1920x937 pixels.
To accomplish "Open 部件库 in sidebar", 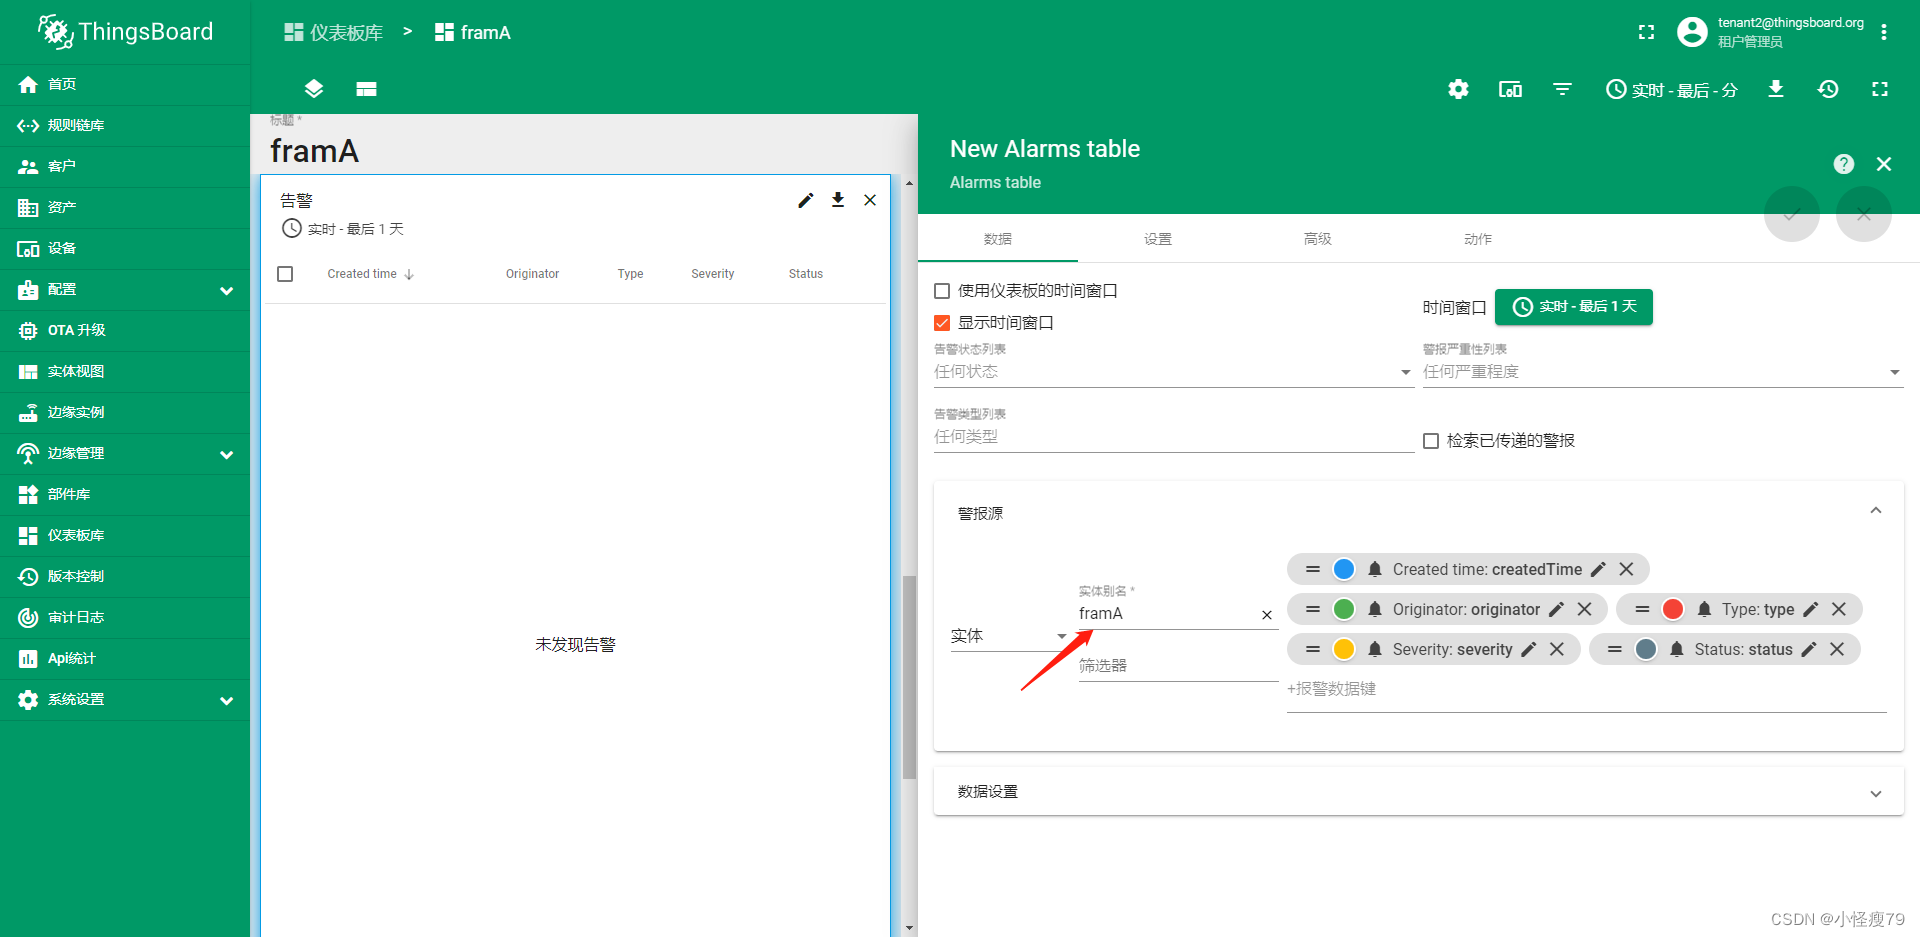I will [x=125, y=494].
